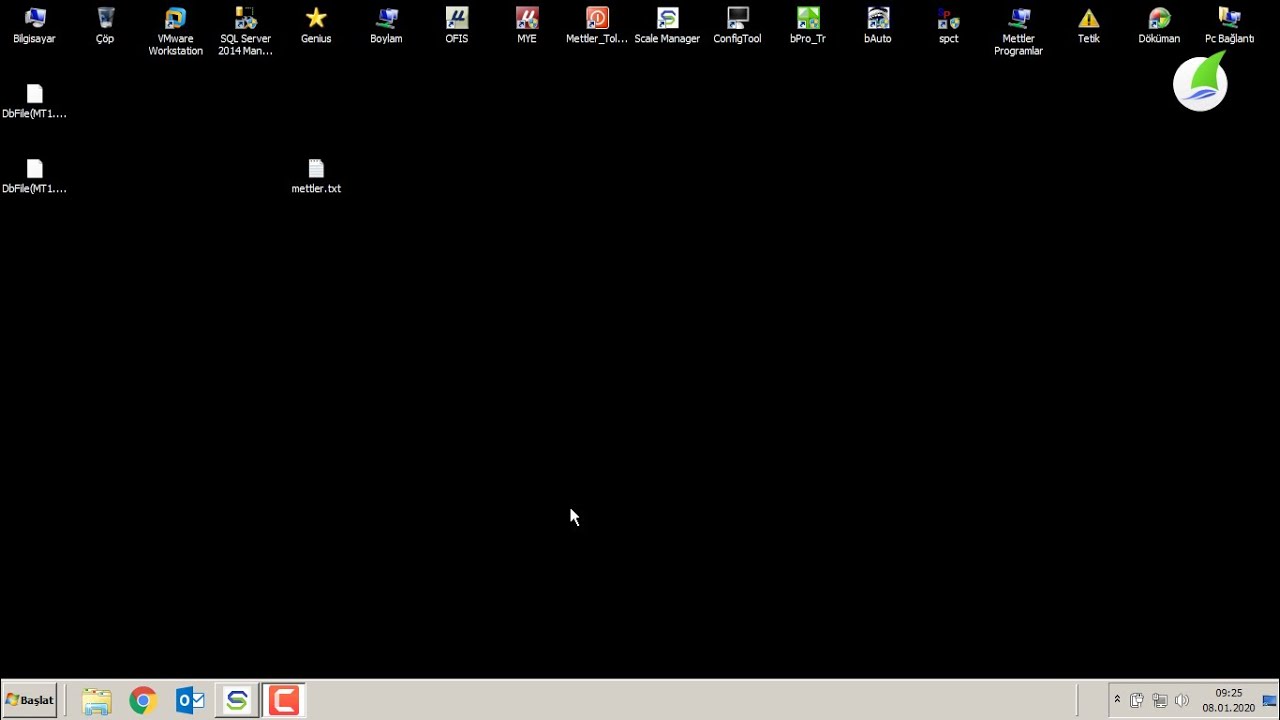Screen dimensions: 1280x720
Task: Switch to the Camtasia recorder taskbar button
Action: tap(284, 701)
